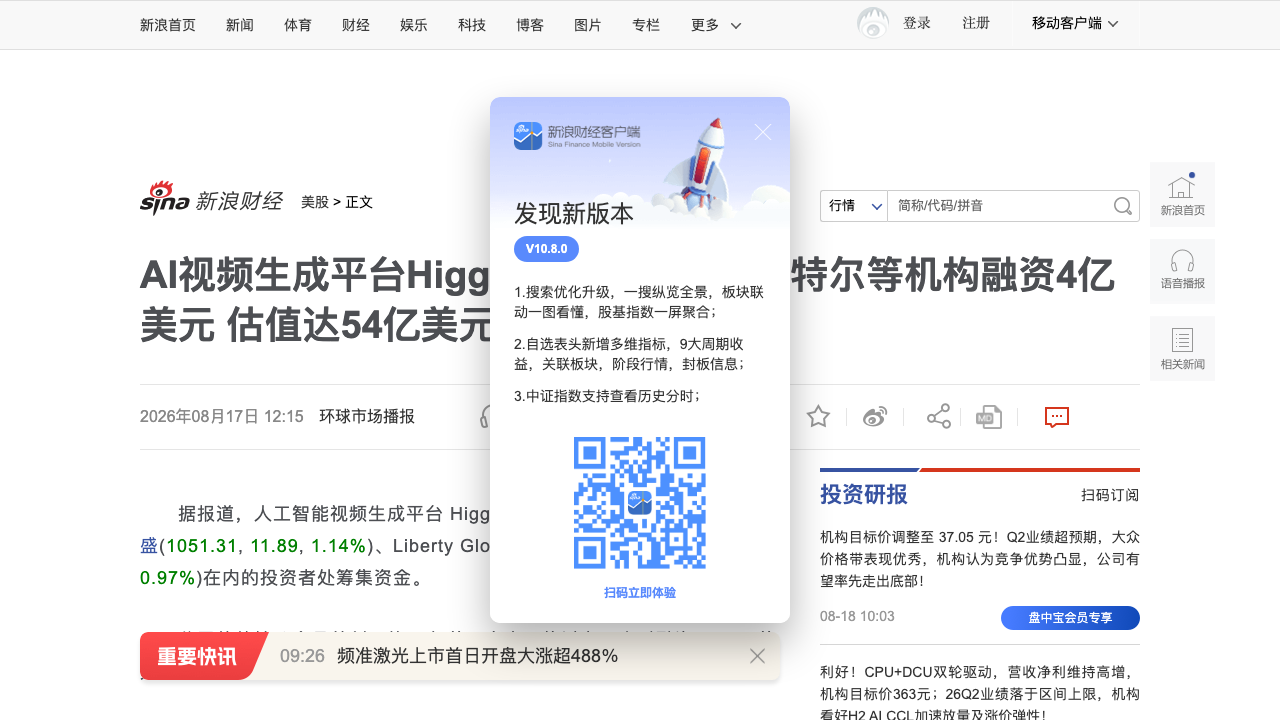Click the QR code in the popup
Image resolution: width=1280 pixels, height=720 pixels.
click(x=640, y=503)
